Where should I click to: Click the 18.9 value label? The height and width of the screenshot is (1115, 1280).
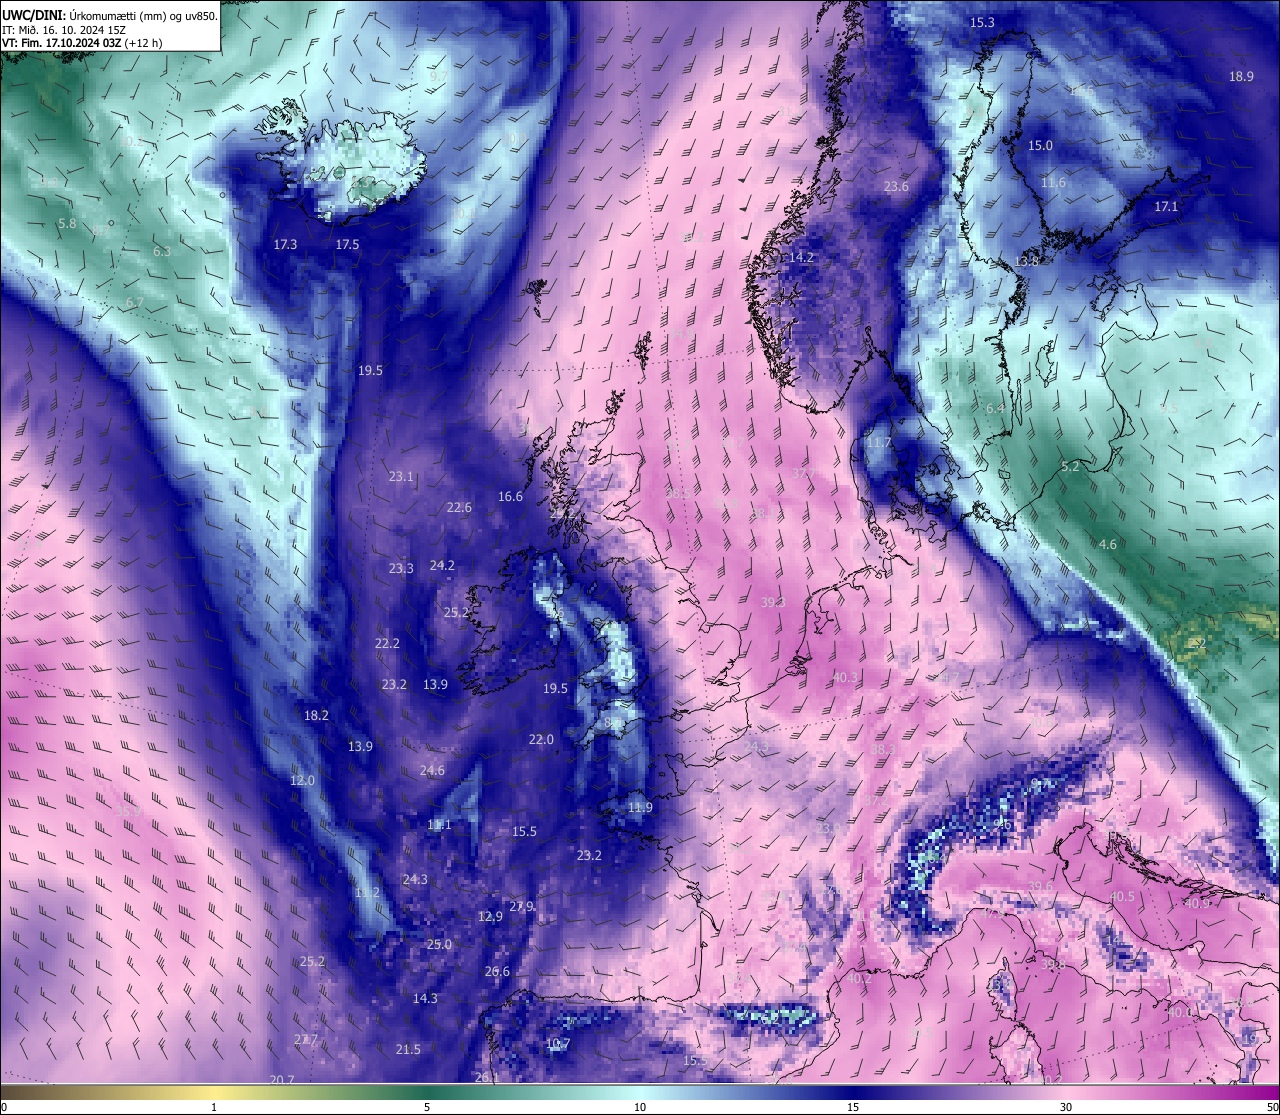pyautogui.click(x=1241, y=76)
